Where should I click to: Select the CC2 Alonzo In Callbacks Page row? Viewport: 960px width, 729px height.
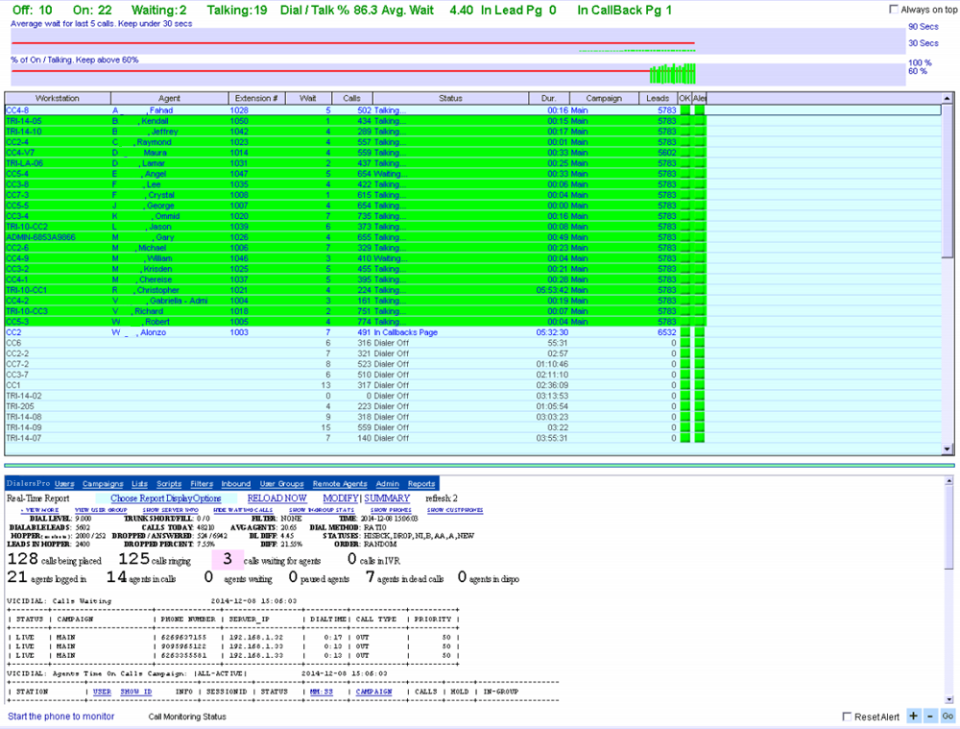click(x=473, y=332)
